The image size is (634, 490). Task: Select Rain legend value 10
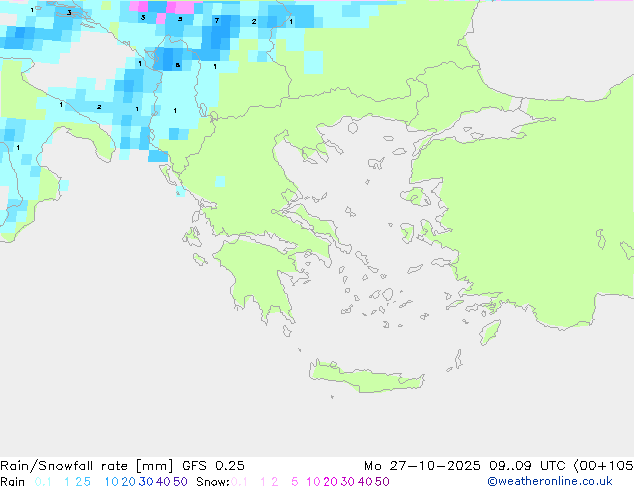(111, 482)
